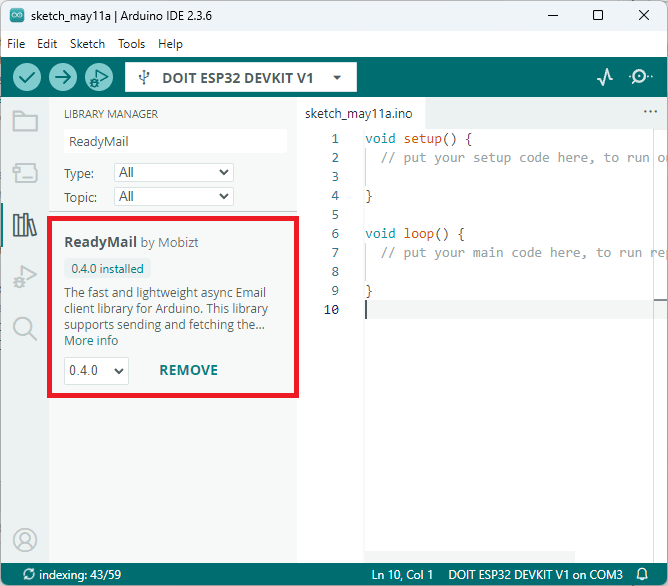This screenshot has width=668, height=586.
Task: Follow the More info link
Action: tap(91, 341)
